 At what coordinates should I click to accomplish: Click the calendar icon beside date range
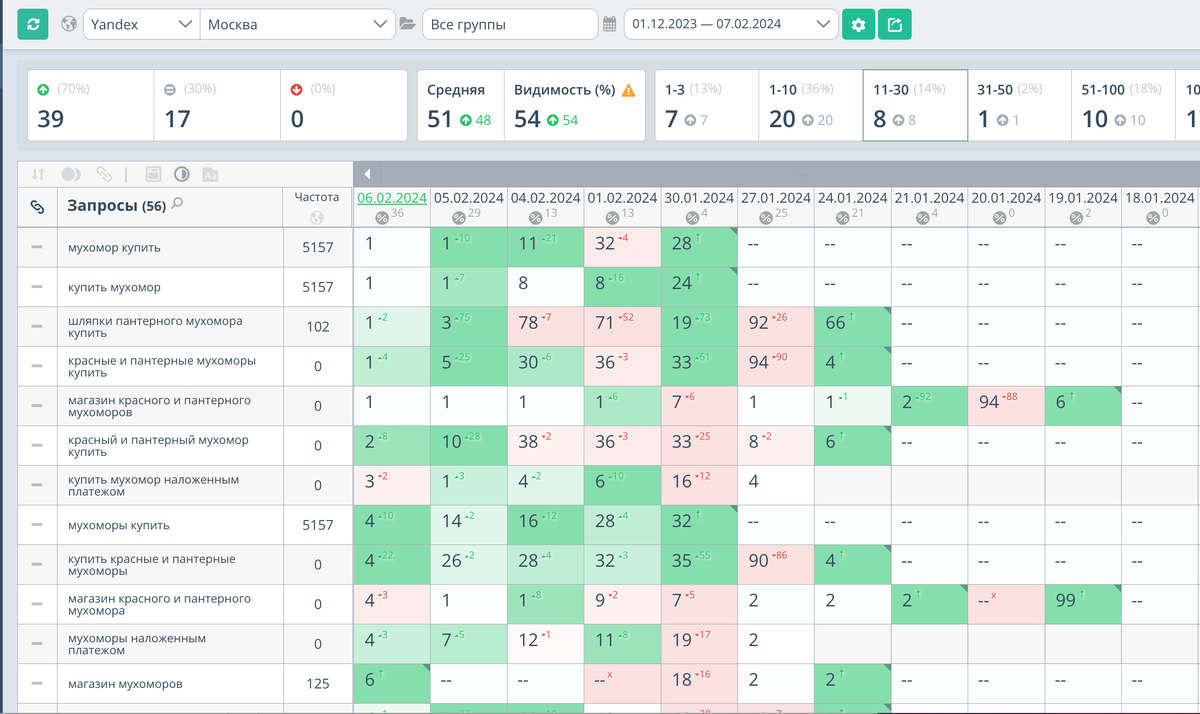[x=610, y=24]
